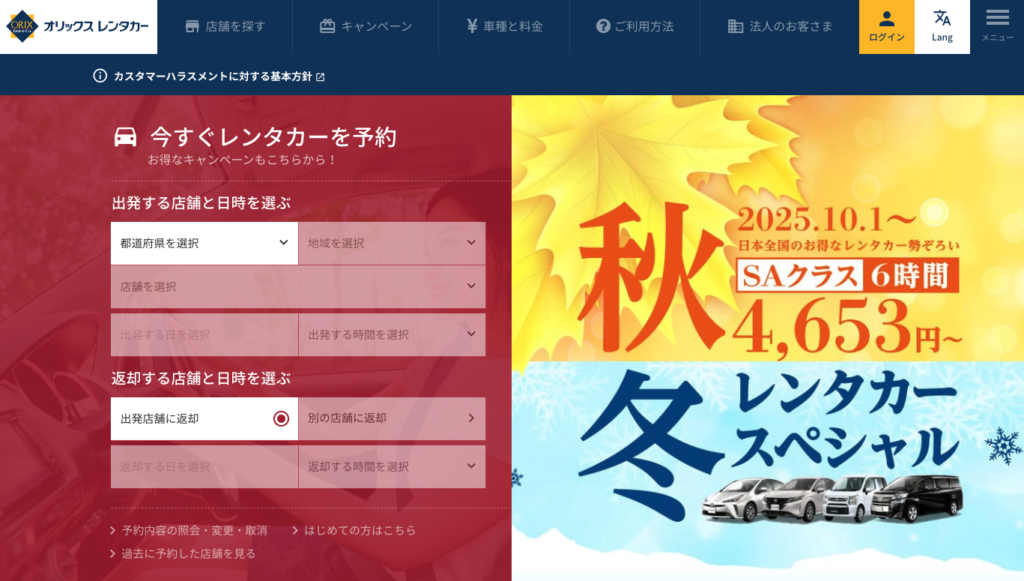
Task: Open the 店舗を探す menu item
Action: tap(225, 26)
